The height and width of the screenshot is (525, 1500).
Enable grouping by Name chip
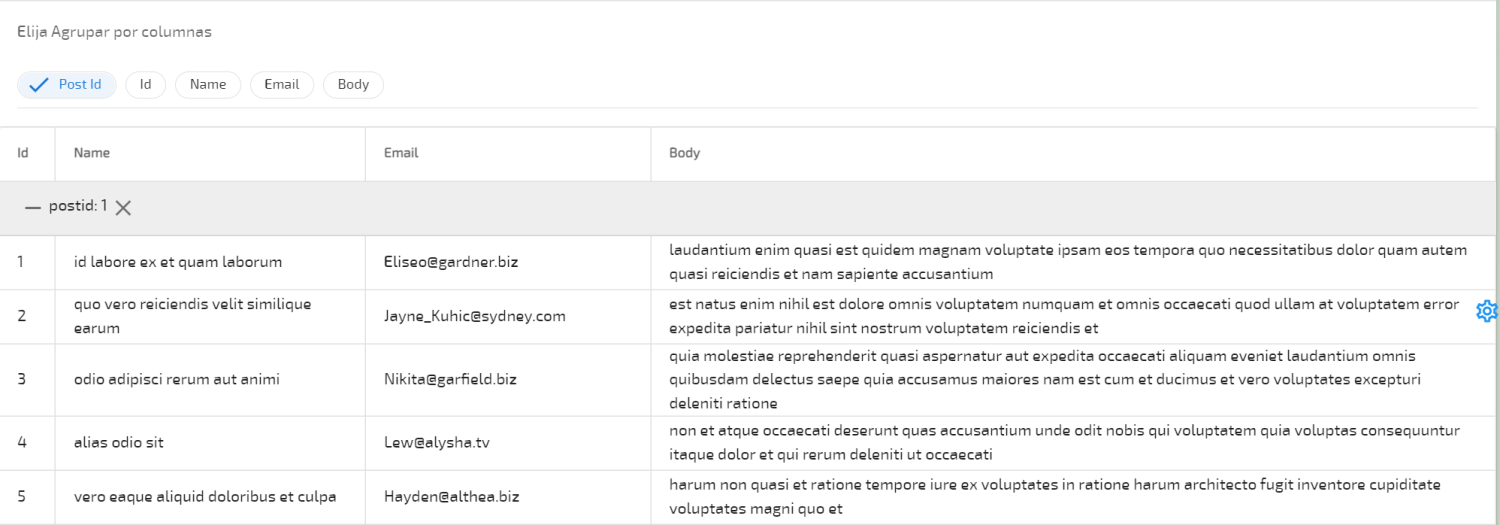coord(208,85)
